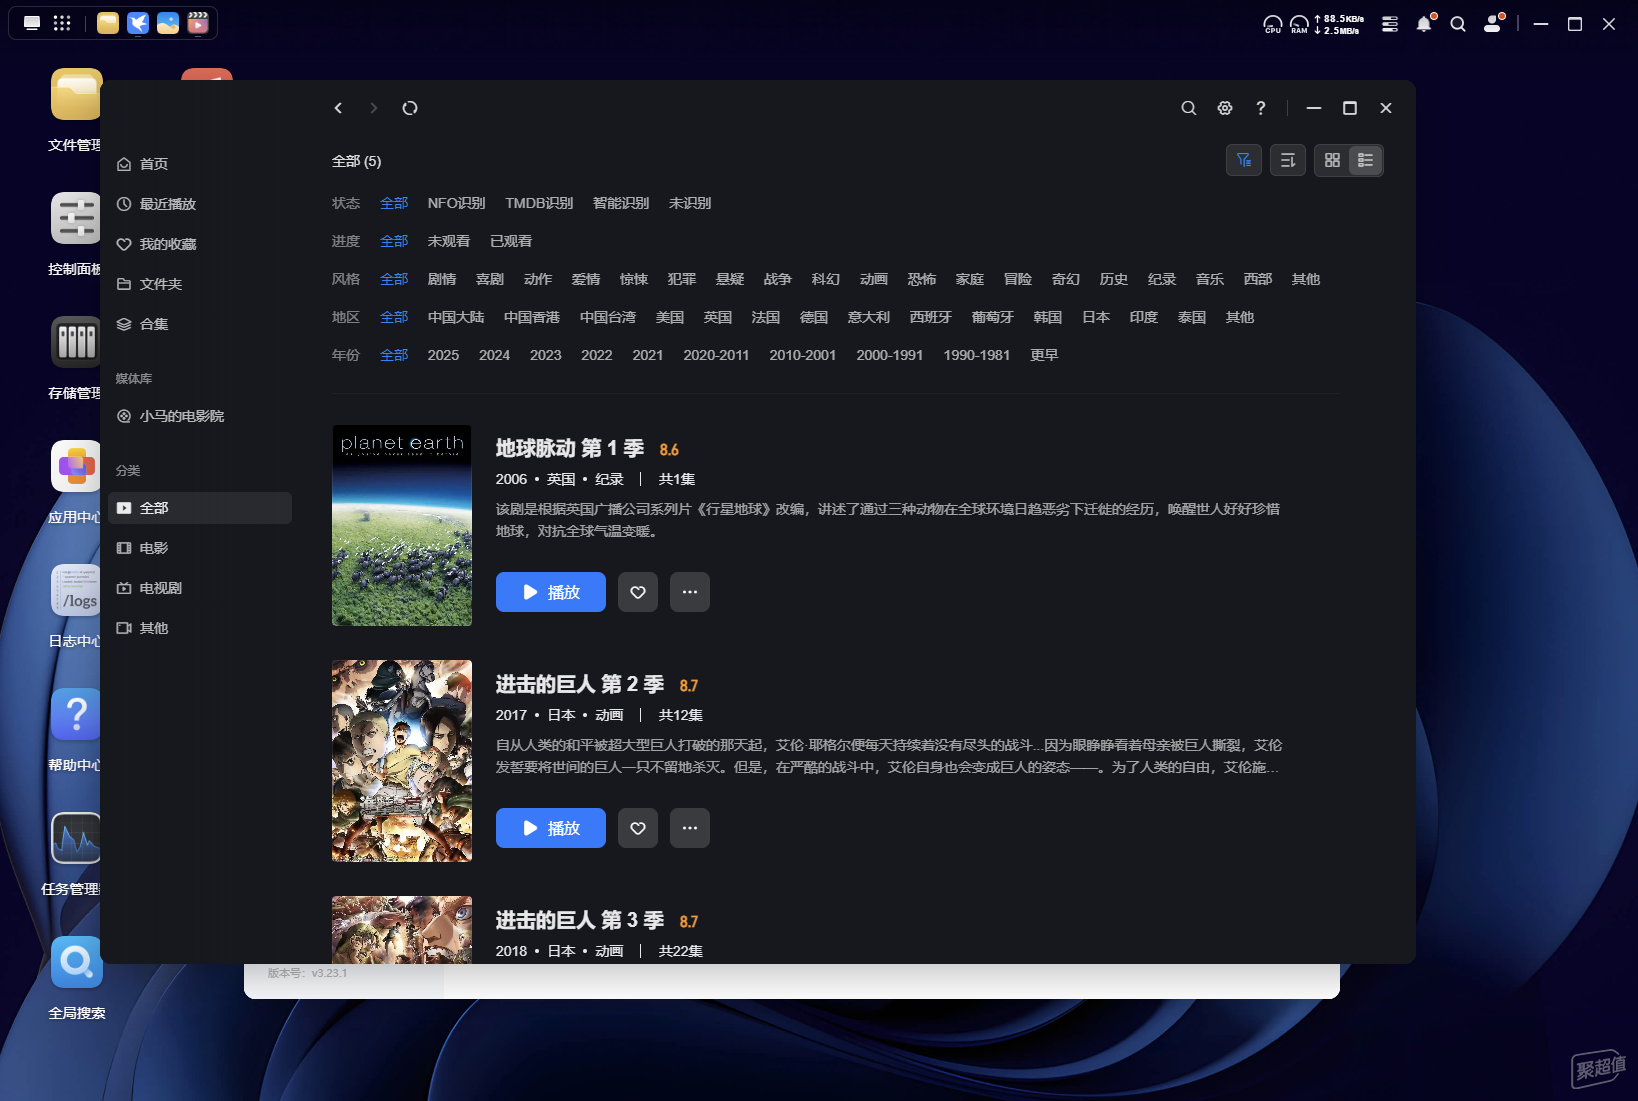Open the desktop 控制面板 icon

click(x=76, y=218)
